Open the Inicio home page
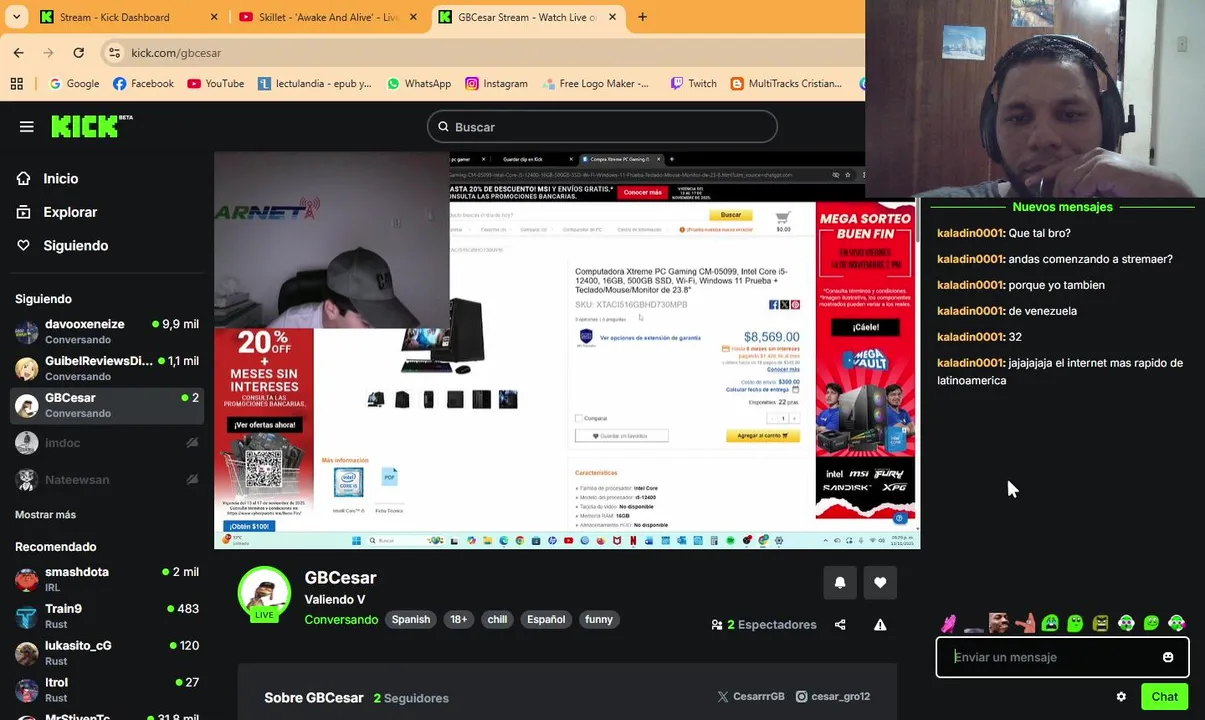Screen dimensions: 1205x720 (60, 178)
